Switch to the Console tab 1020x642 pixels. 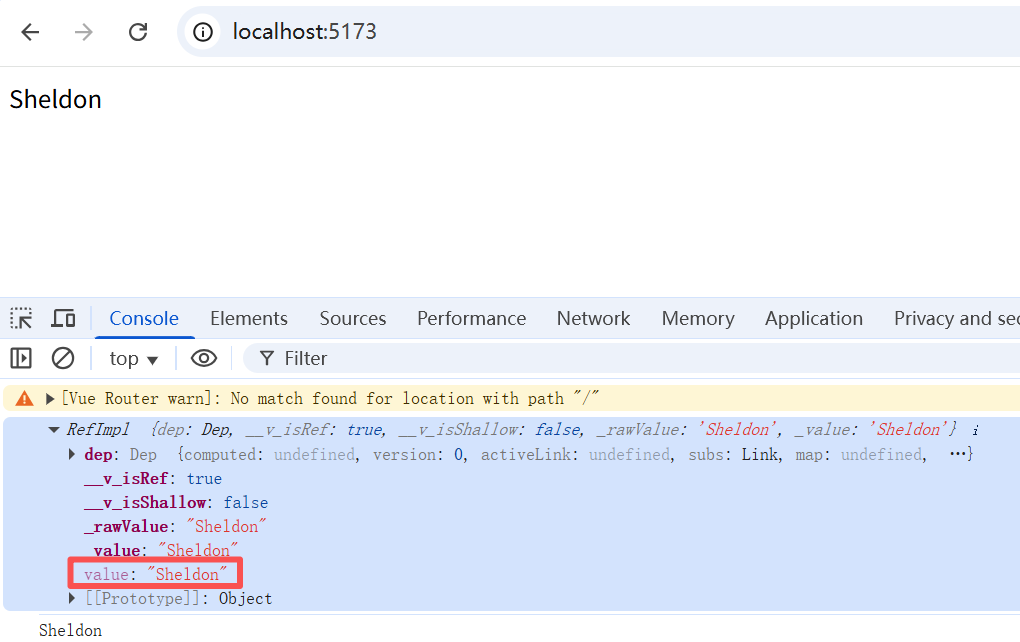pos(144,319)
